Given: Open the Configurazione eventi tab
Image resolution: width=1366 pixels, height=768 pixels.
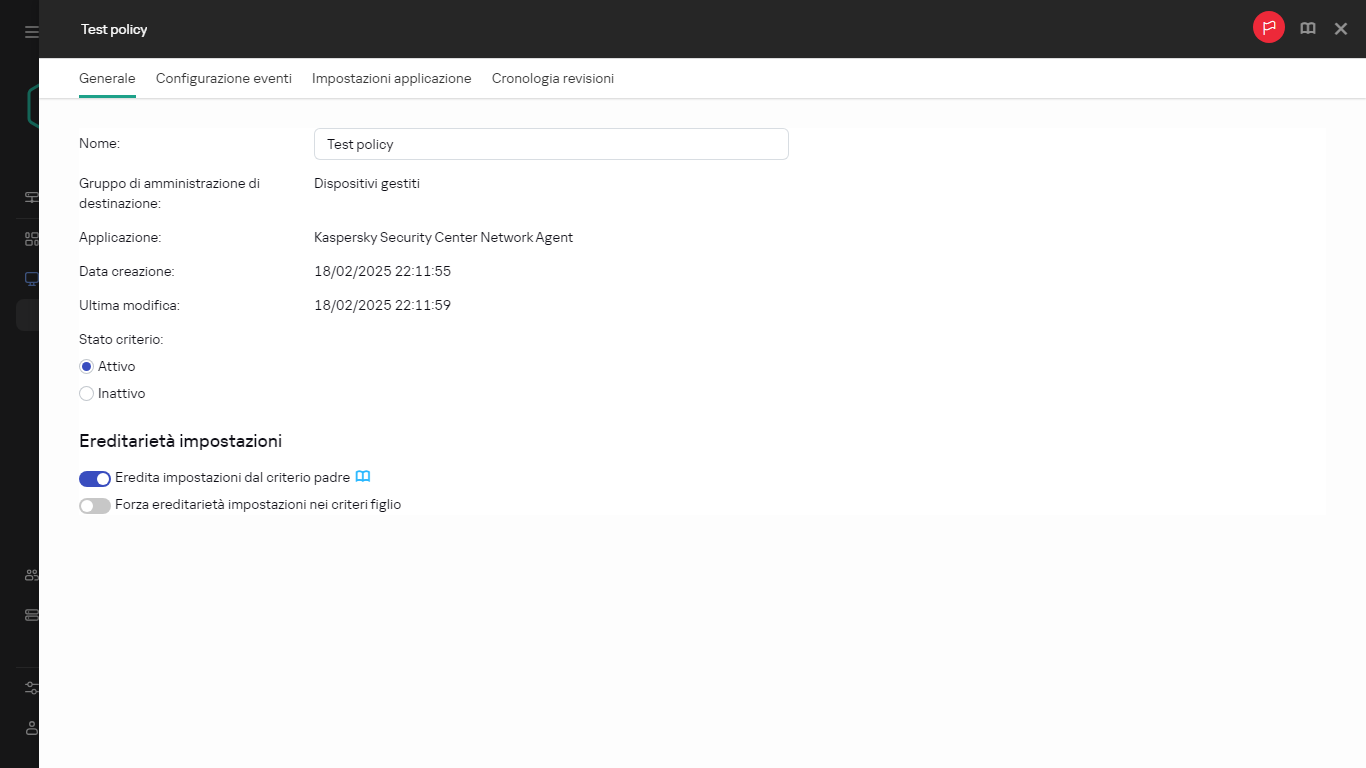Looking at the screenshot, I should (224, 78).
